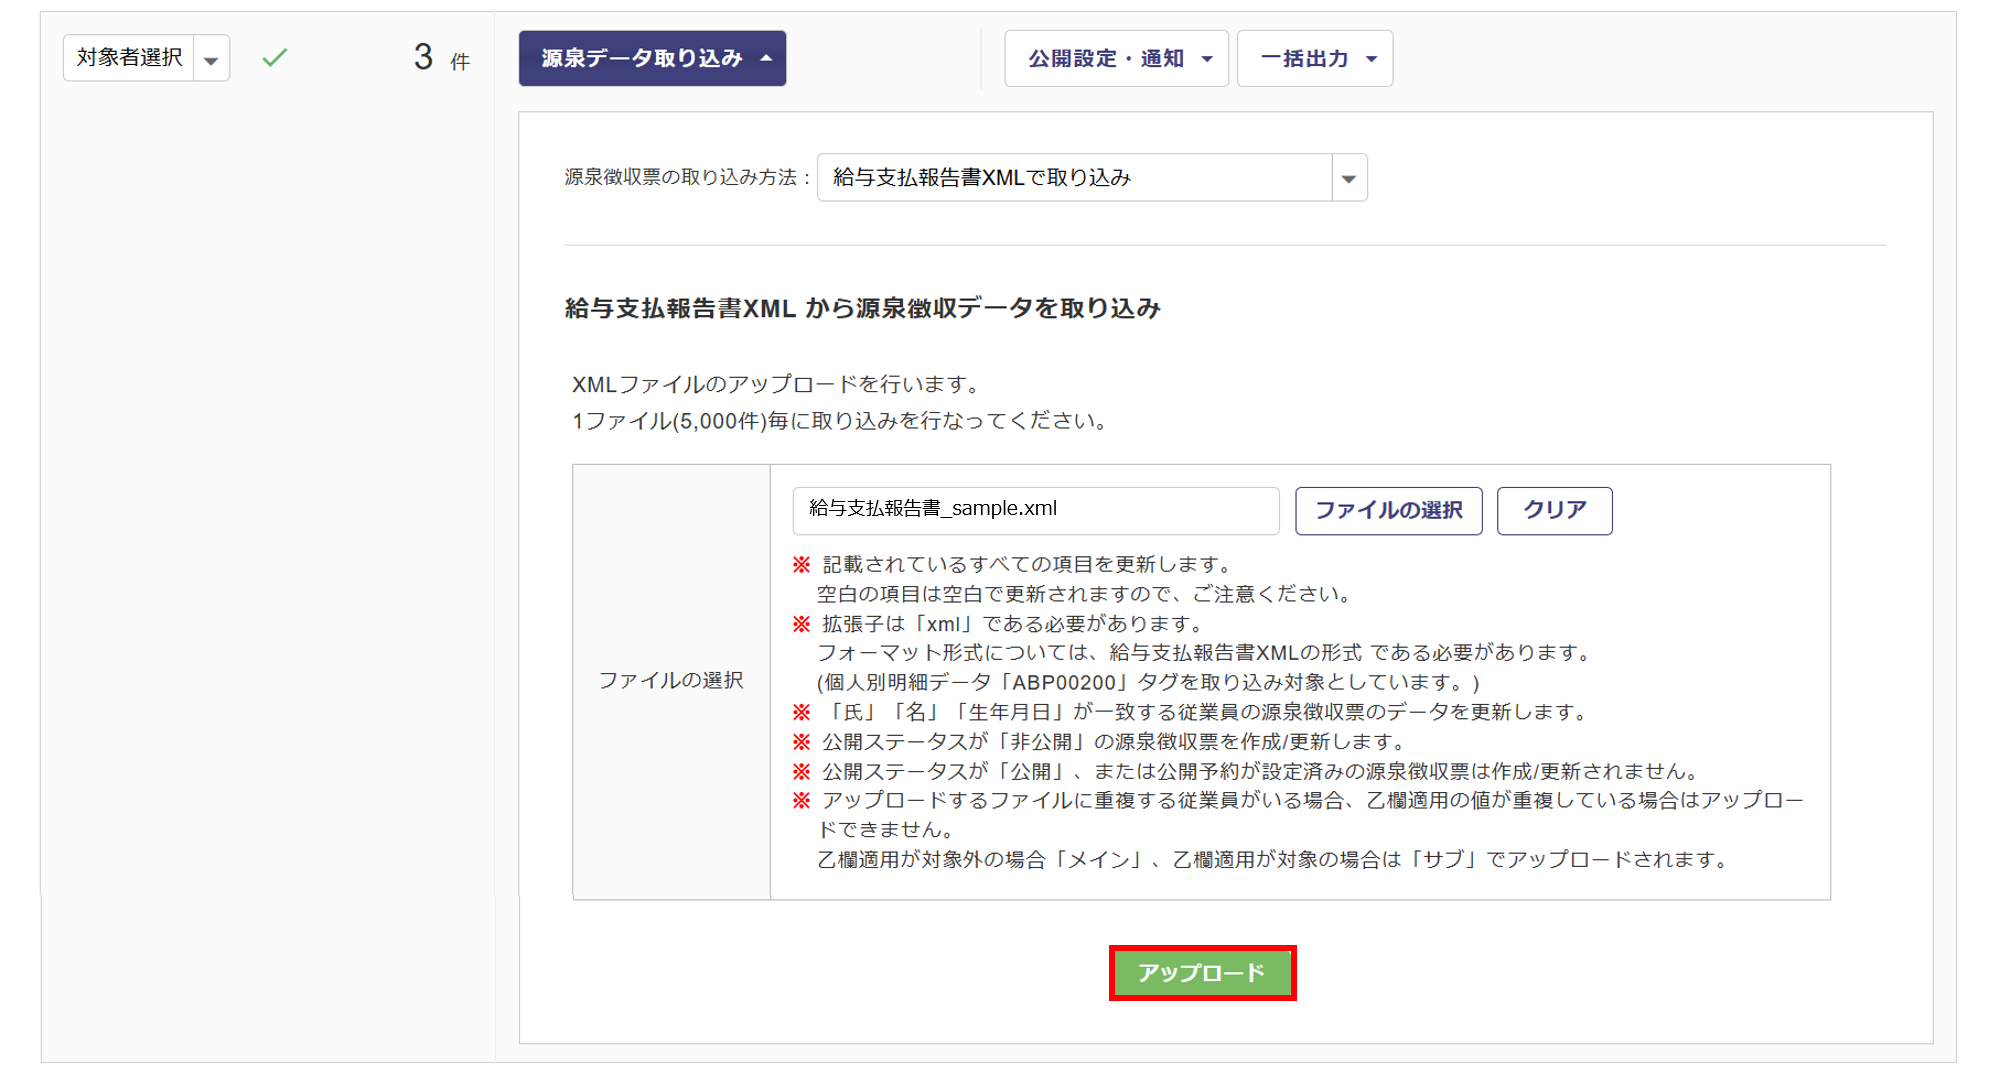Image resolution: width=2000 pixels, height=1085 pixels.
Task: Click the green checkmark icon
Action: 274,58
